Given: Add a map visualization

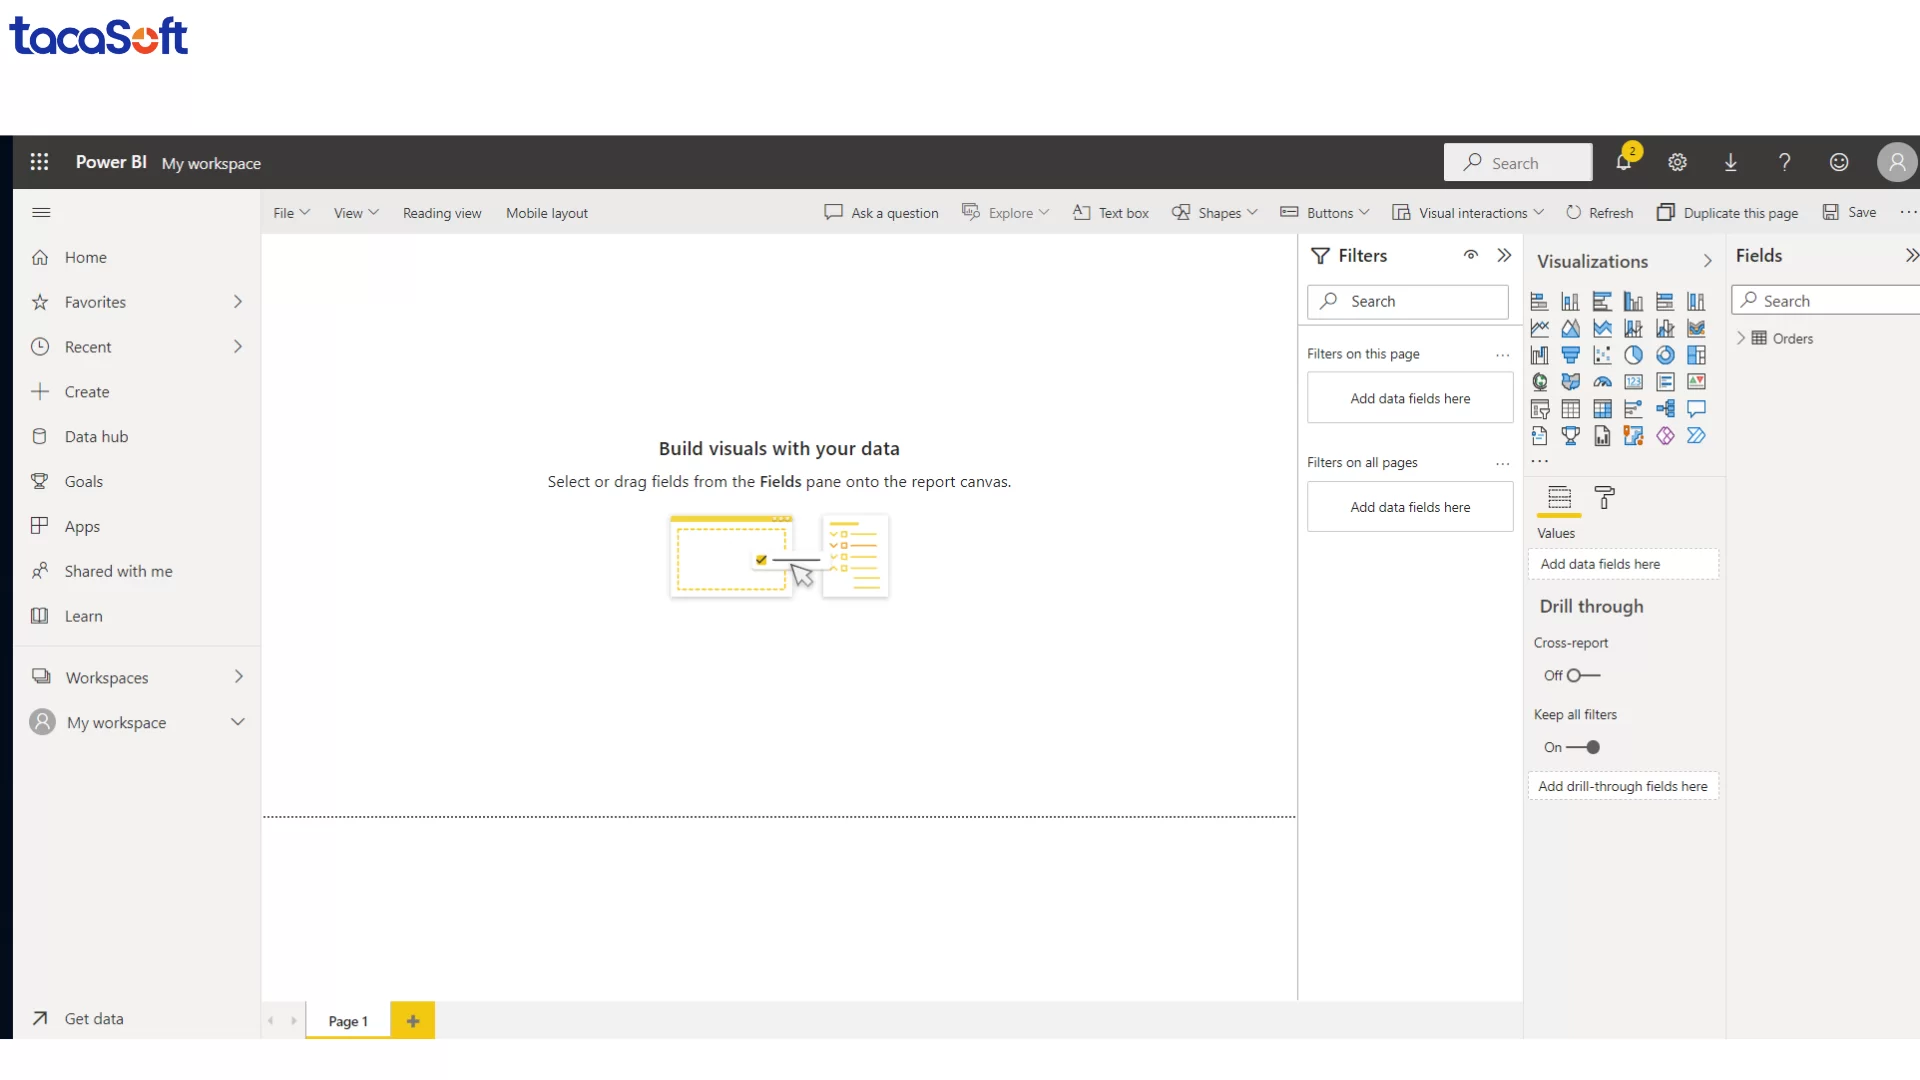Looking at the screenshot, I should point(1540,381).
